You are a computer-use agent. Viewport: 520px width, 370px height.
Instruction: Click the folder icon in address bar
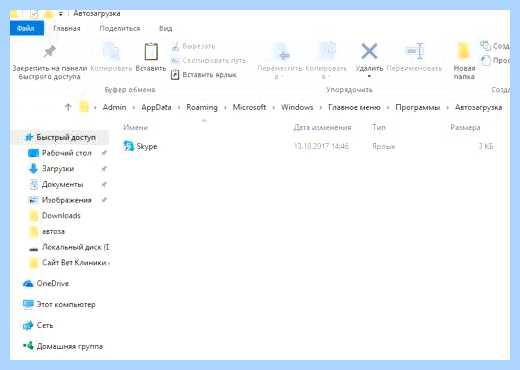pyautogui.click(x=84, y=107)
